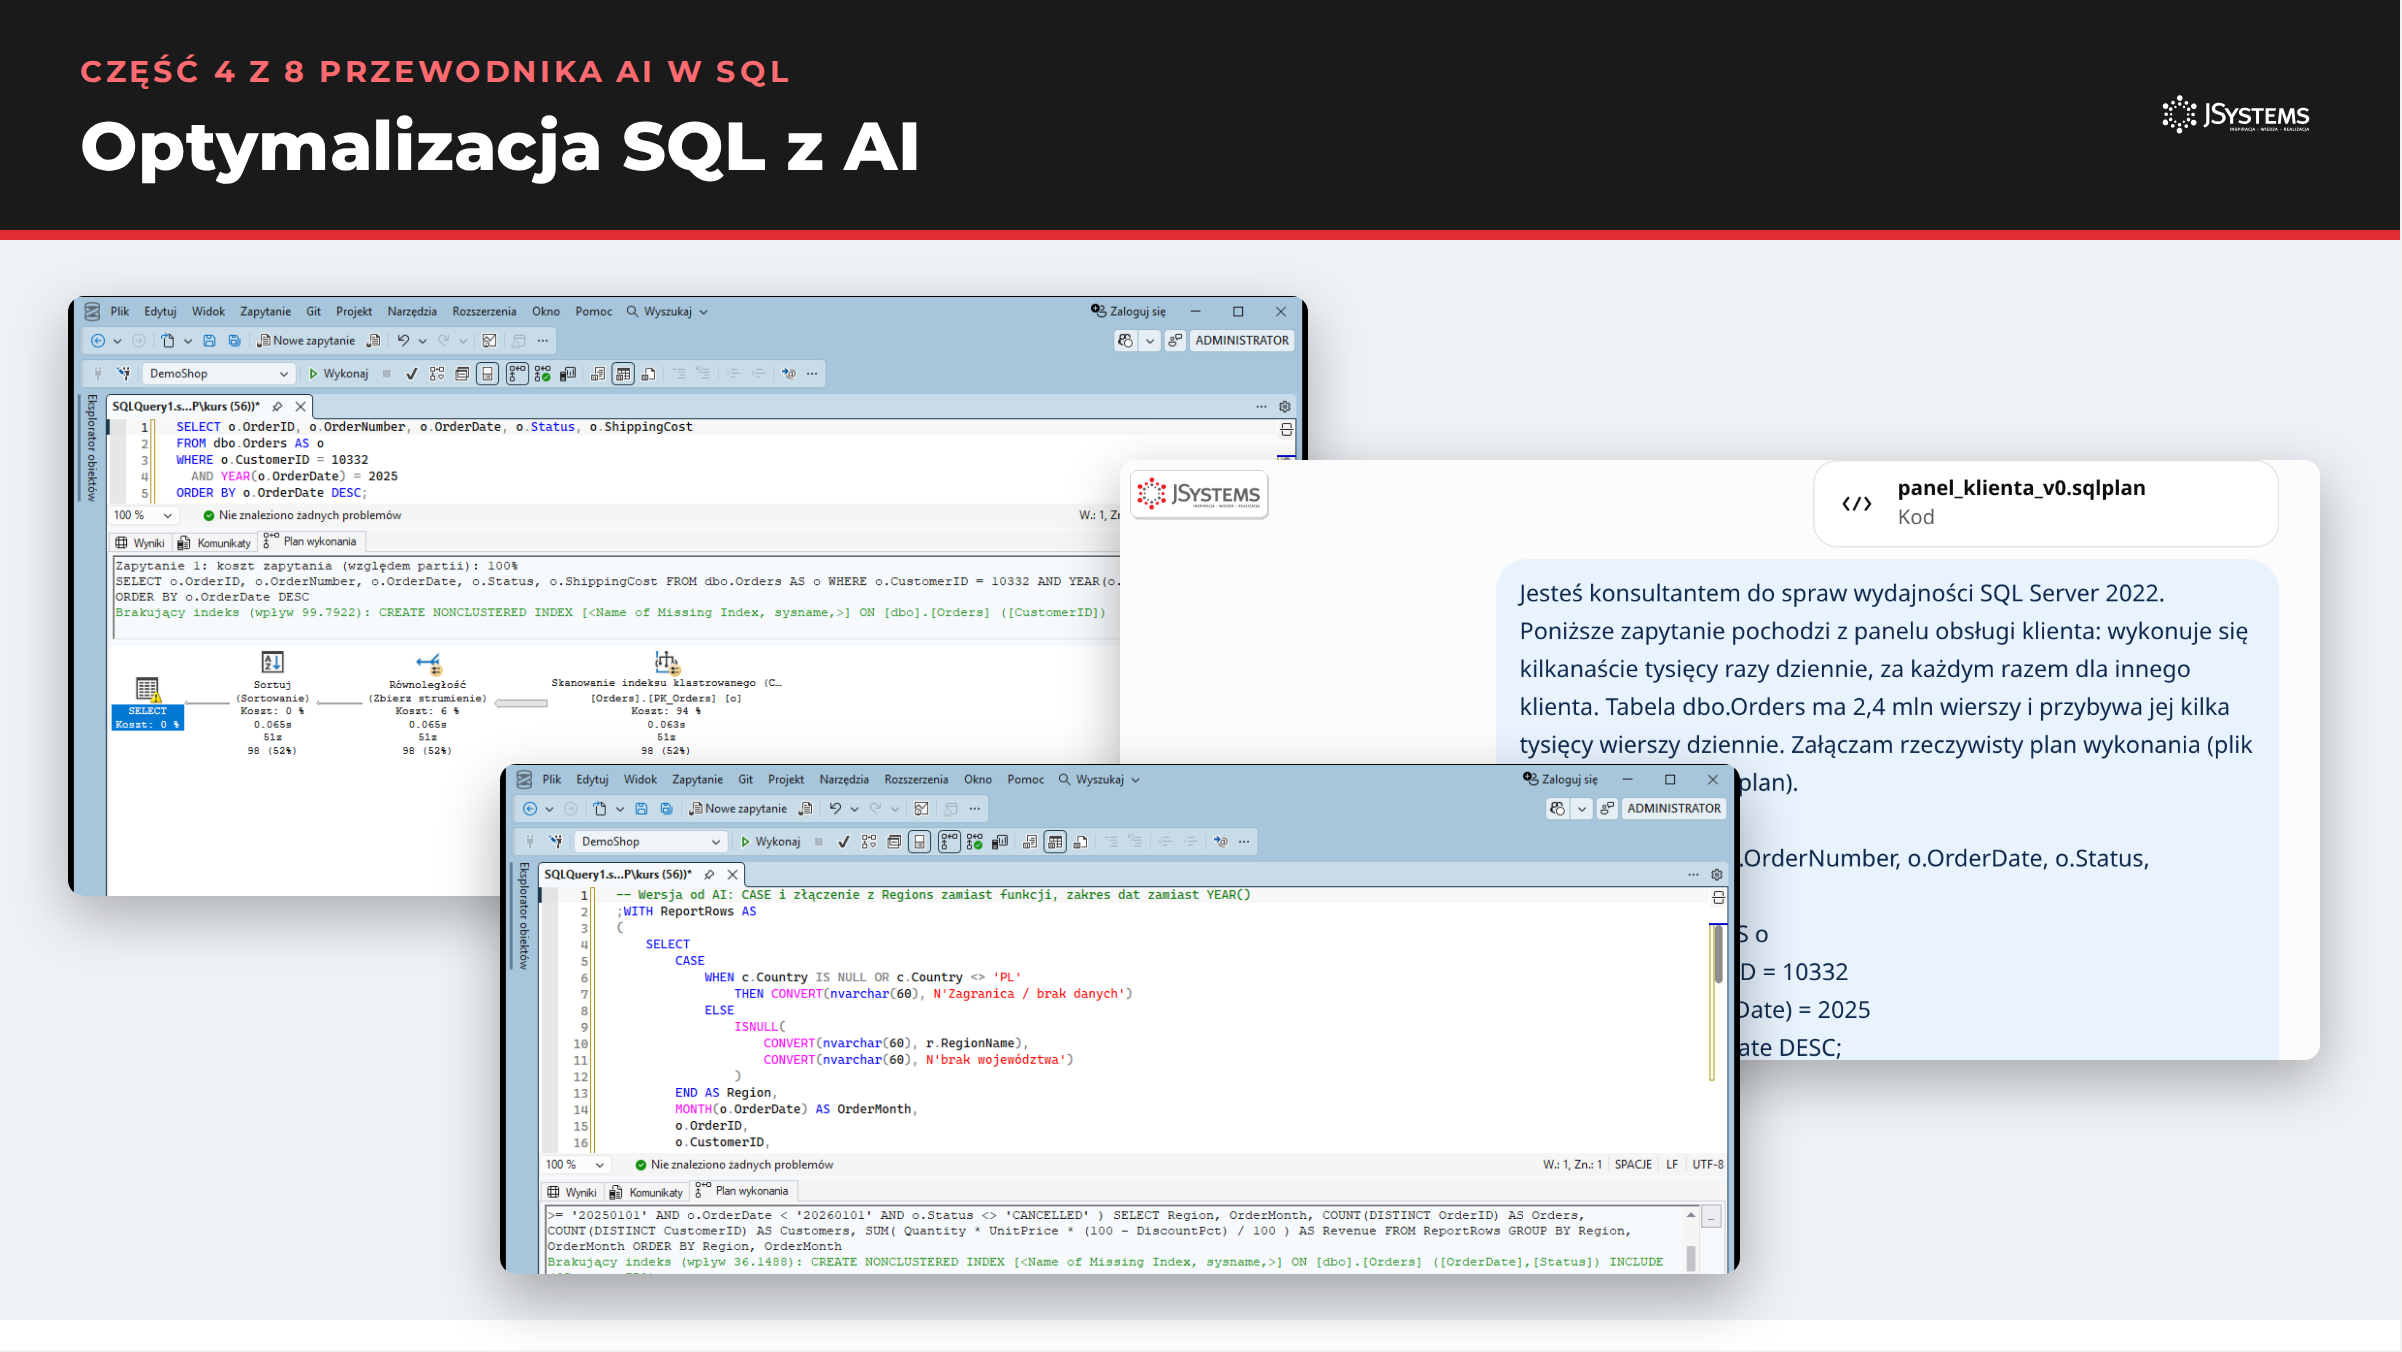Click the change connection icon in back window
Image resolution: width=2402 pixels, height=1352 pixels.
tap(124, 374)
